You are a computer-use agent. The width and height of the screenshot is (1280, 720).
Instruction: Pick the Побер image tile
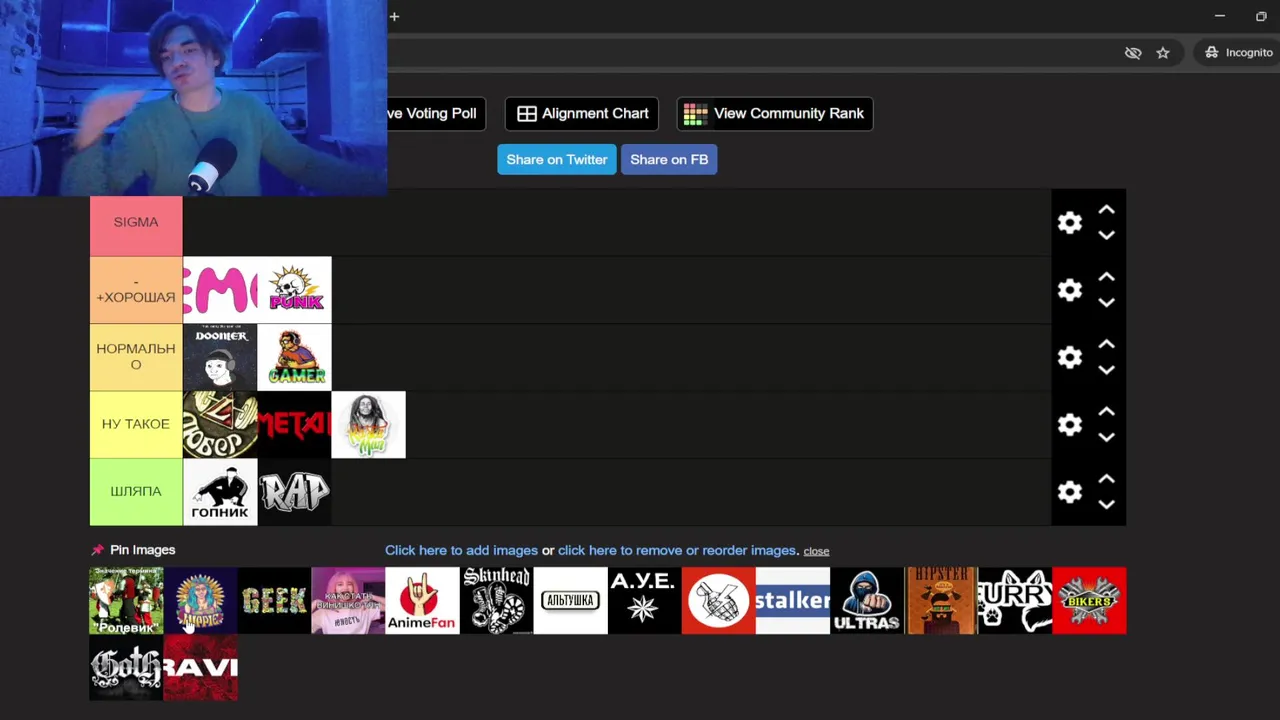[x=220, y=424]
